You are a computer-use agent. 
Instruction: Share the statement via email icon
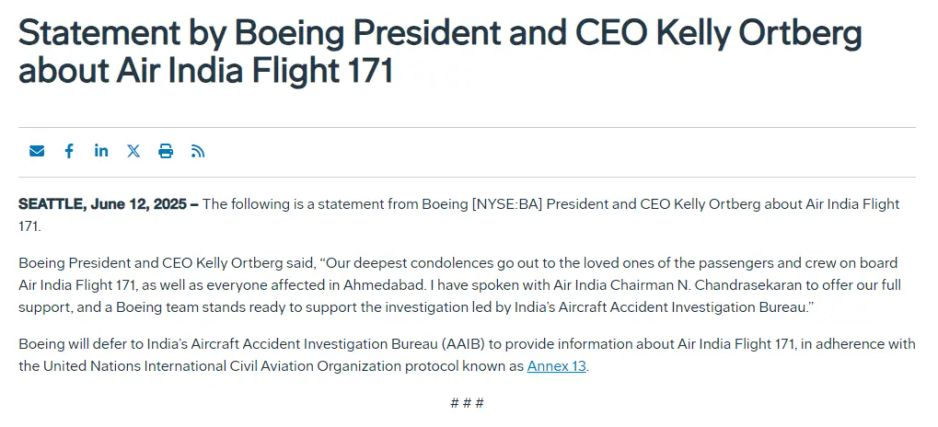click(x=37, y=151)
